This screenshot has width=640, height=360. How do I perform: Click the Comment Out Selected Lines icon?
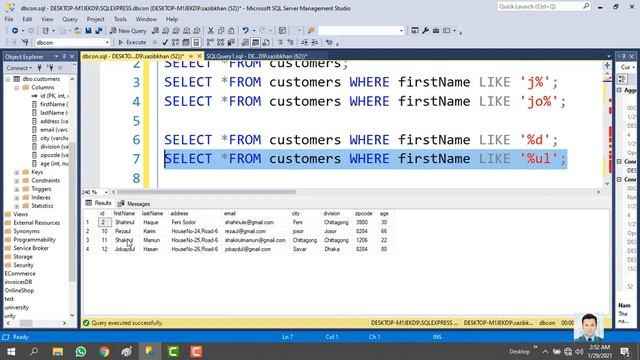click(x=280, y=42)
